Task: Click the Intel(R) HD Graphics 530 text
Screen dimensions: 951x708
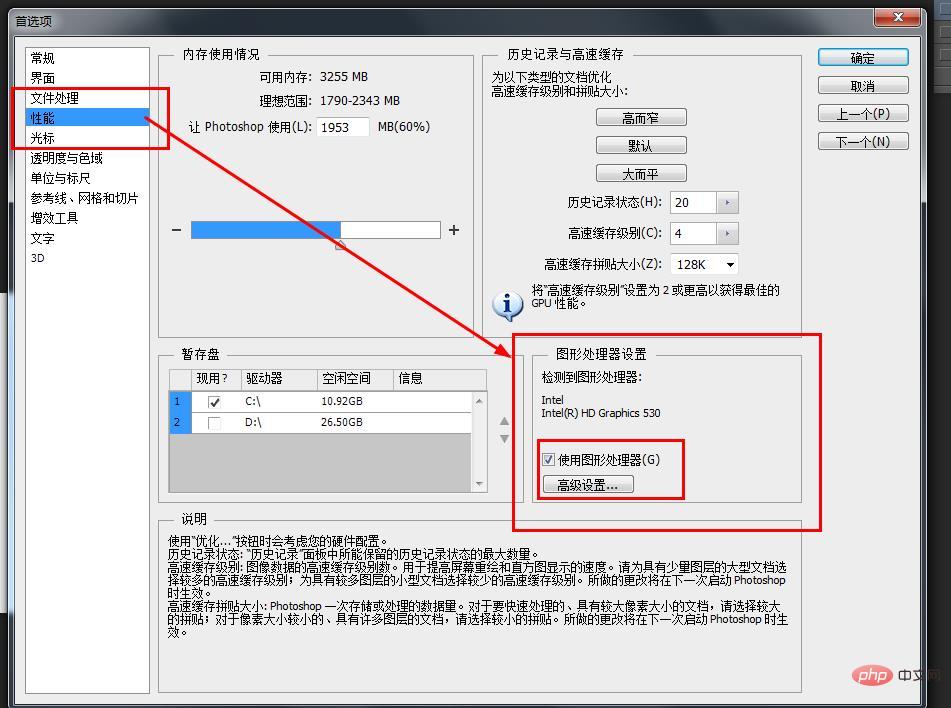Action: 600,413
